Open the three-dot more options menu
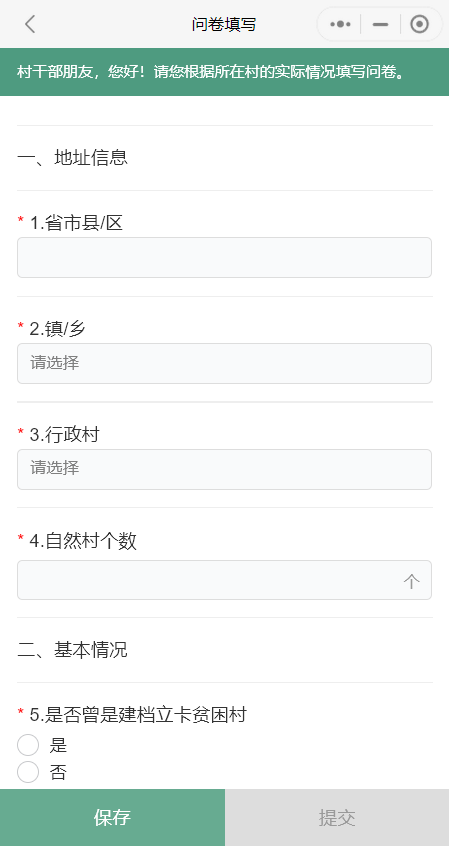Image resolution: width=449 pixels, height=846 pixels. [x=340, y=24]
